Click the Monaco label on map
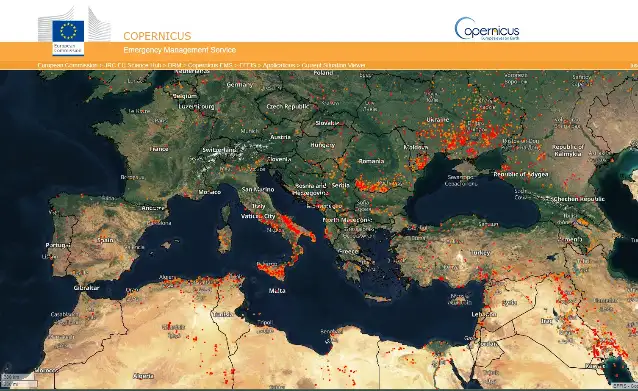This screenshot has height=391, width=638. pos(210,192)
